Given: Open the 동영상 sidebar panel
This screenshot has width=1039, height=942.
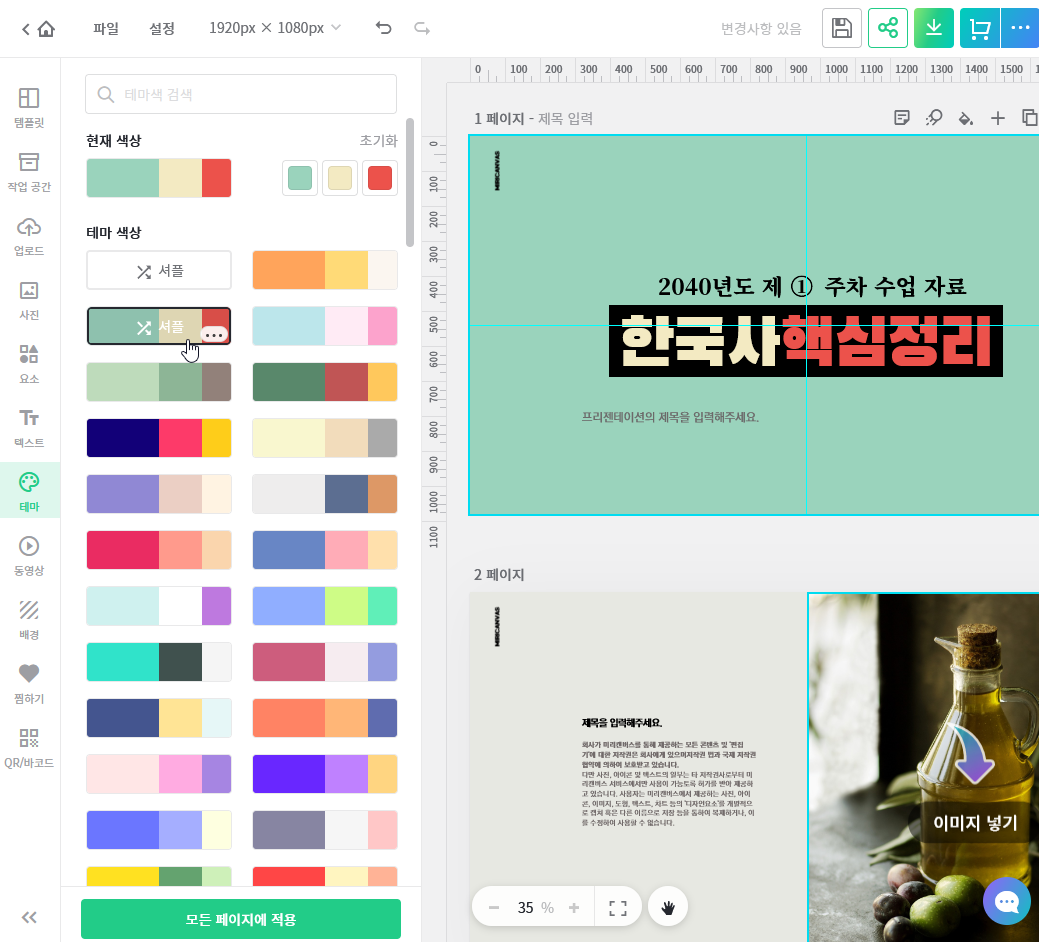Looking at the screenshot, I should [x=29, y=556].
